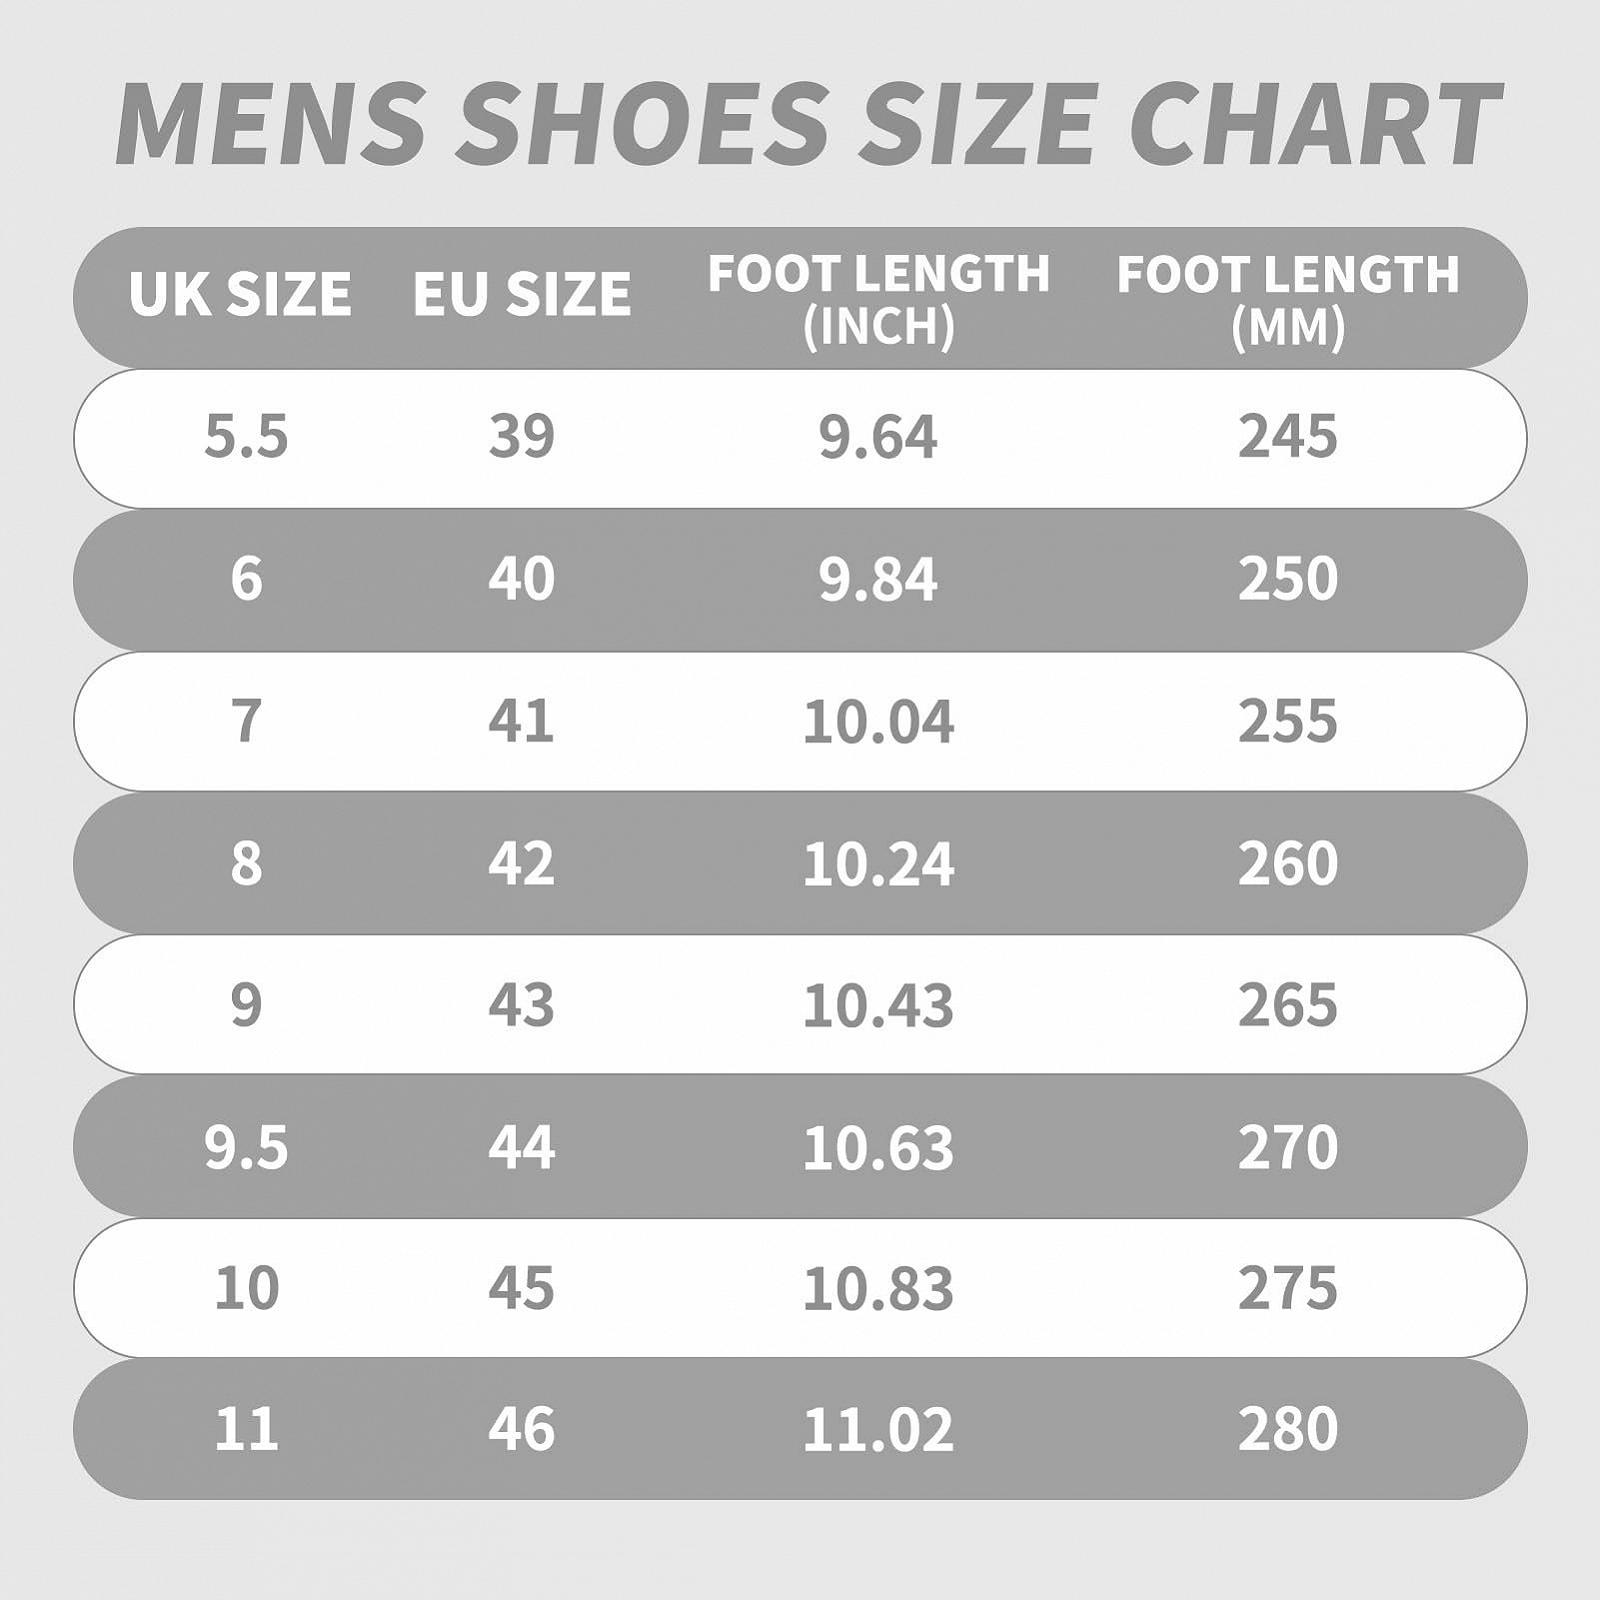Image resolution: width=1600 pixels, height=1600 pixels.
Task: Click the UK SIZE column header
Action: 240,294
